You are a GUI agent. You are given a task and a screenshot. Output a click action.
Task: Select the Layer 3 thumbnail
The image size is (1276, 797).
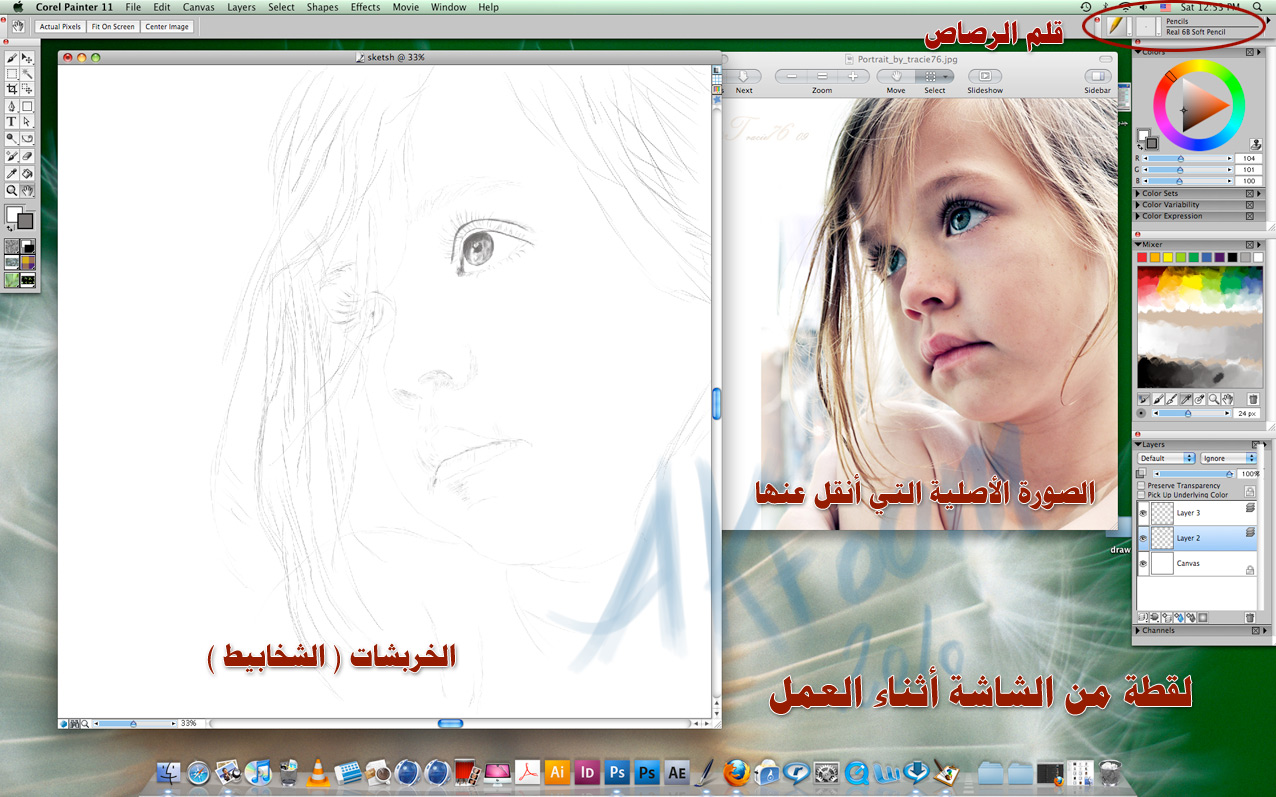point(1162,513)
